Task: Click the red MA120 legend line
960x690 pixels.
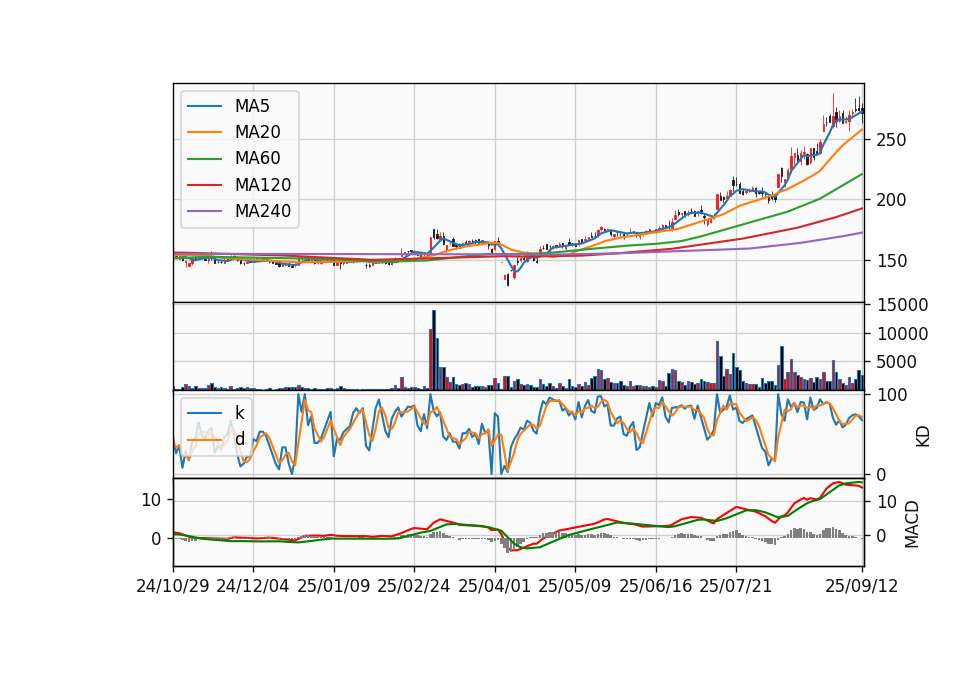Action: pos(204,185)
